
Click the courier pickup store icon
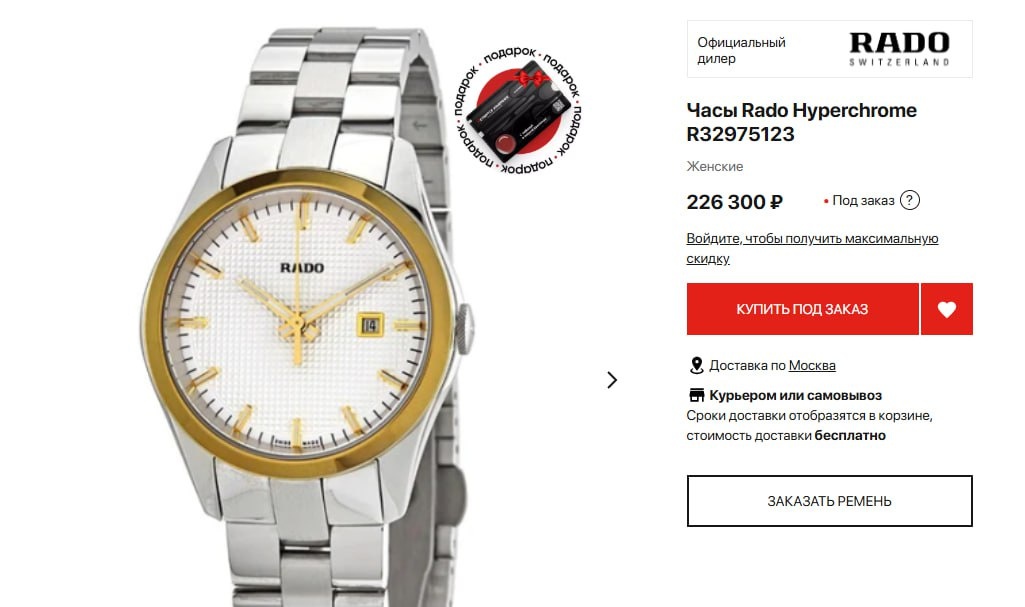coord(697,395)
